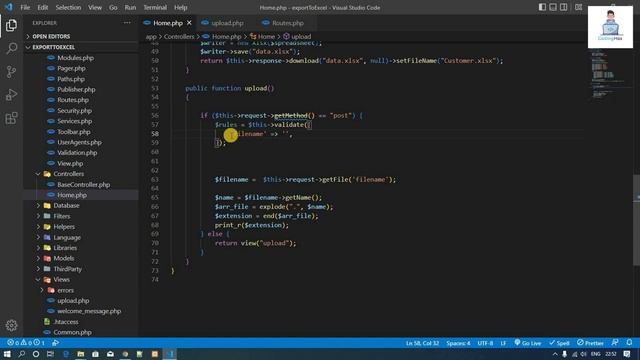This screenshot has height=360, width=640.
Task: Open the Search view in activity bar
Action: (11, 49)
